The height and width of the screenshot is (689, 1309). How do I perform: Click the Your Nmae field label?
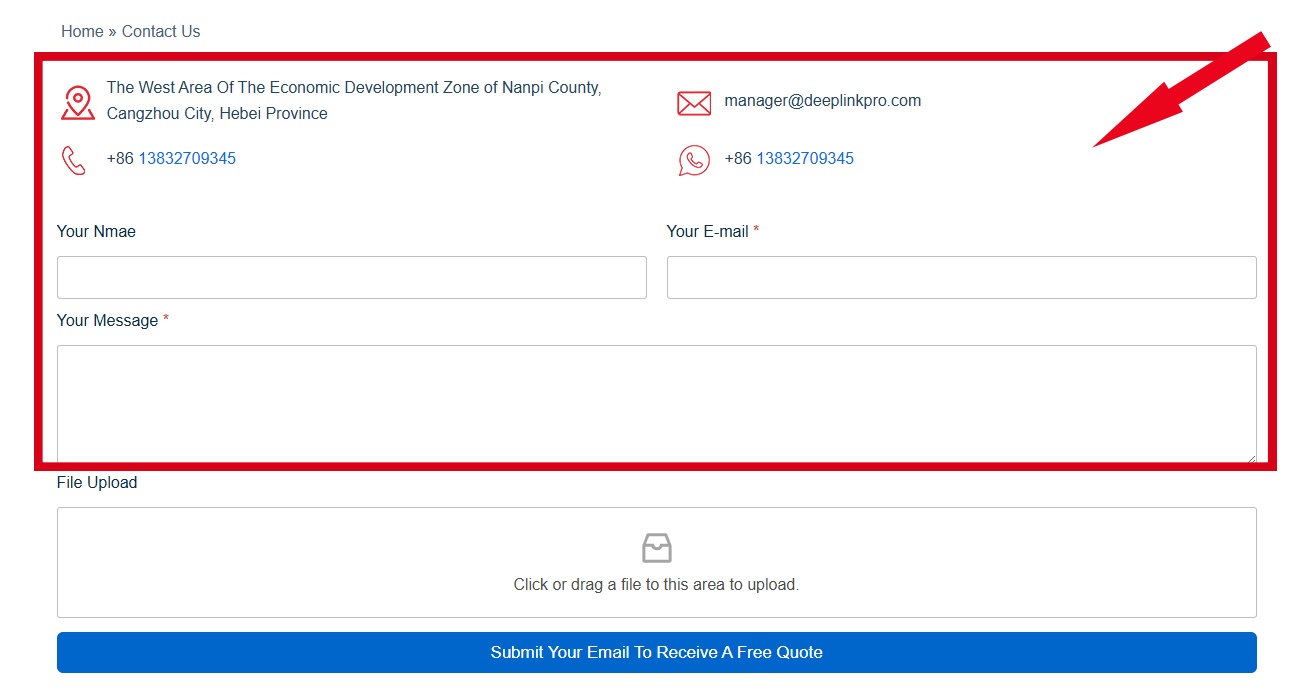coord(96,231)
